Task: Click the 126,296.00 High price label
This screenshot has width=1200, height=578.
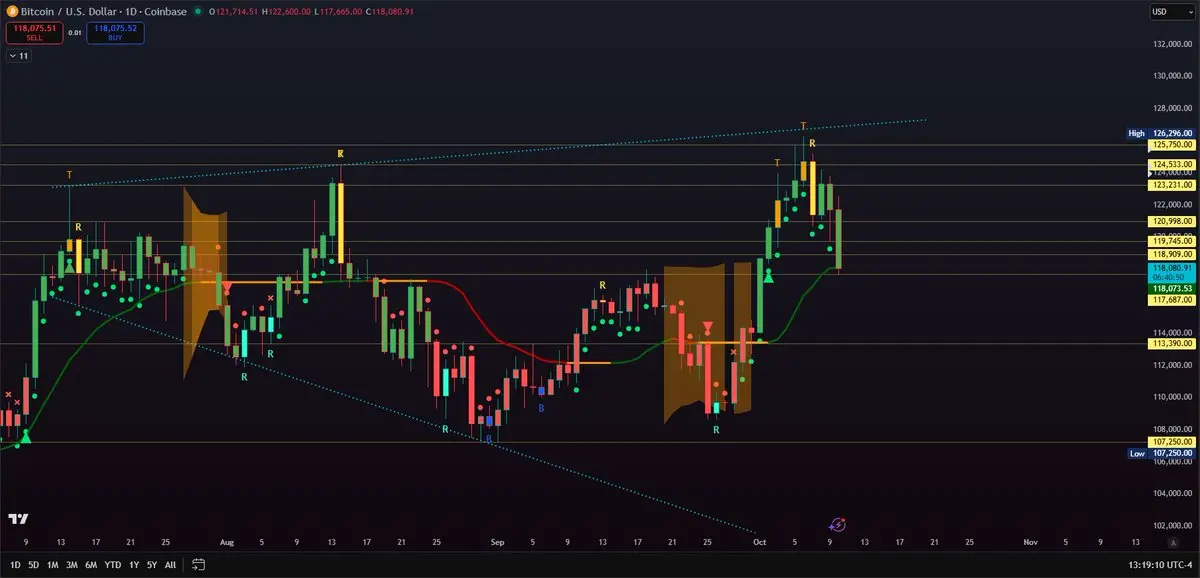Action: click(1170, 133)
